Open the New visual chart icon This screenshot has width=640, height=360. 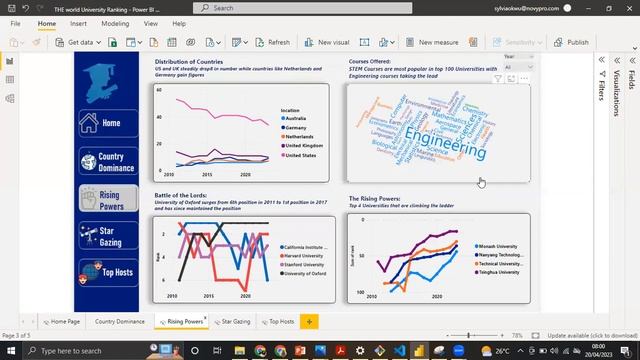click(309, 42)
